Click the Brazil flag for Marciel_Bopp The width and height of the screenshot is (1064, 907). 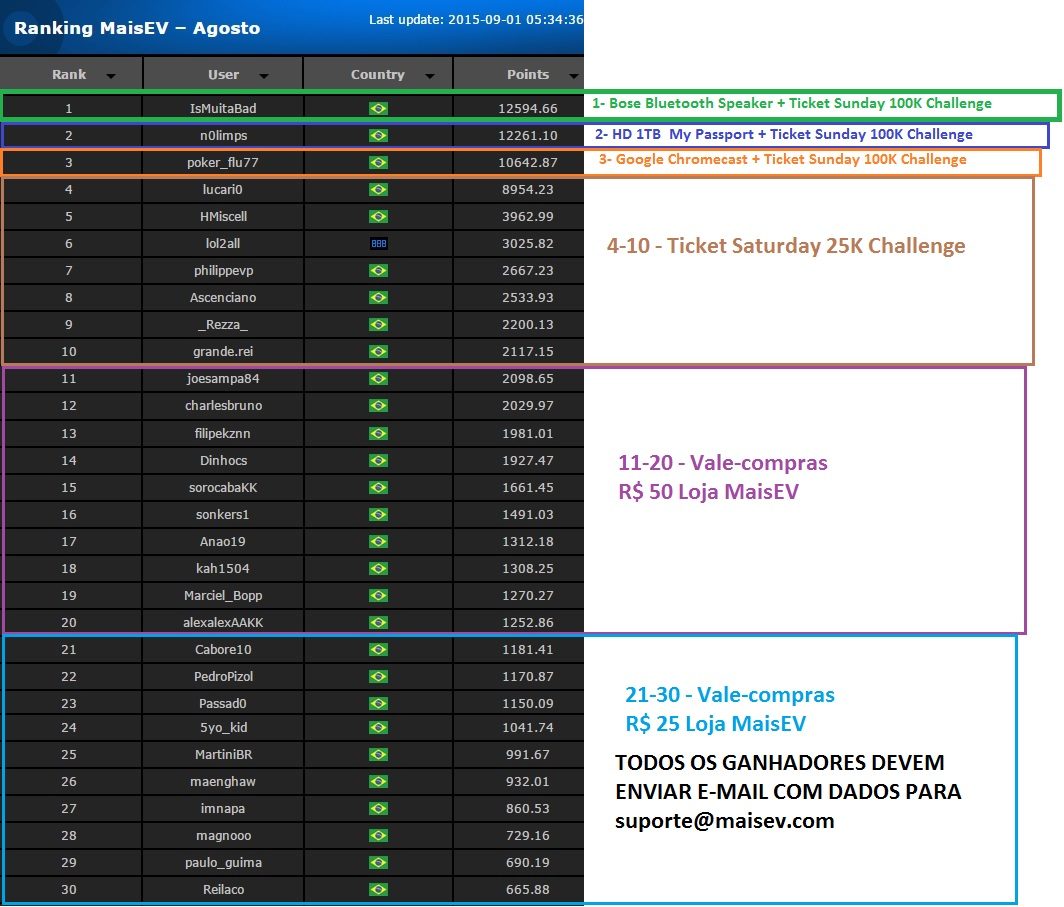pyautogui.click(x=378, y=596)
